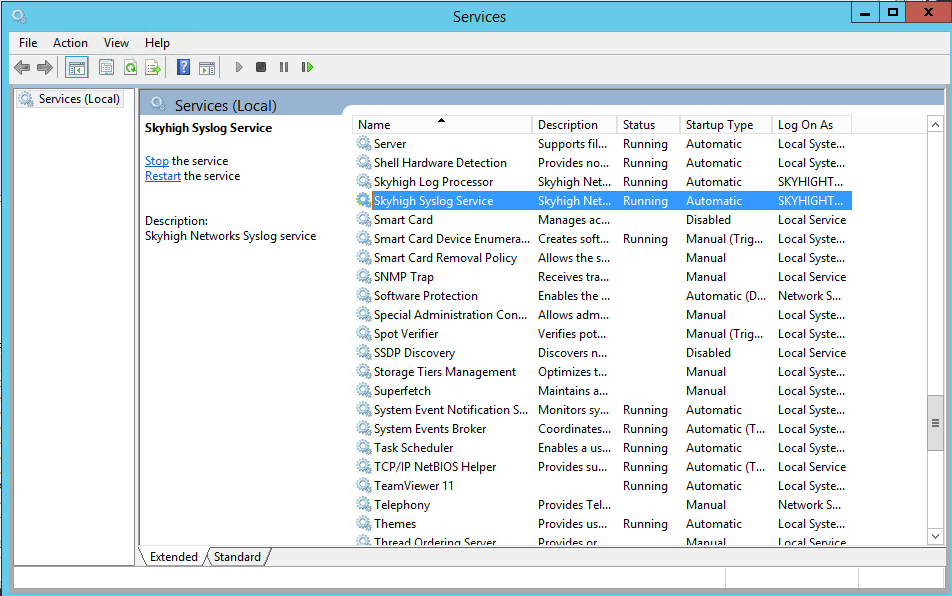This screenshot has width=952, height=596.
Task: Click the scrollbar down arrow in services list
Action: pyautogui.click(x=935, y=536)
